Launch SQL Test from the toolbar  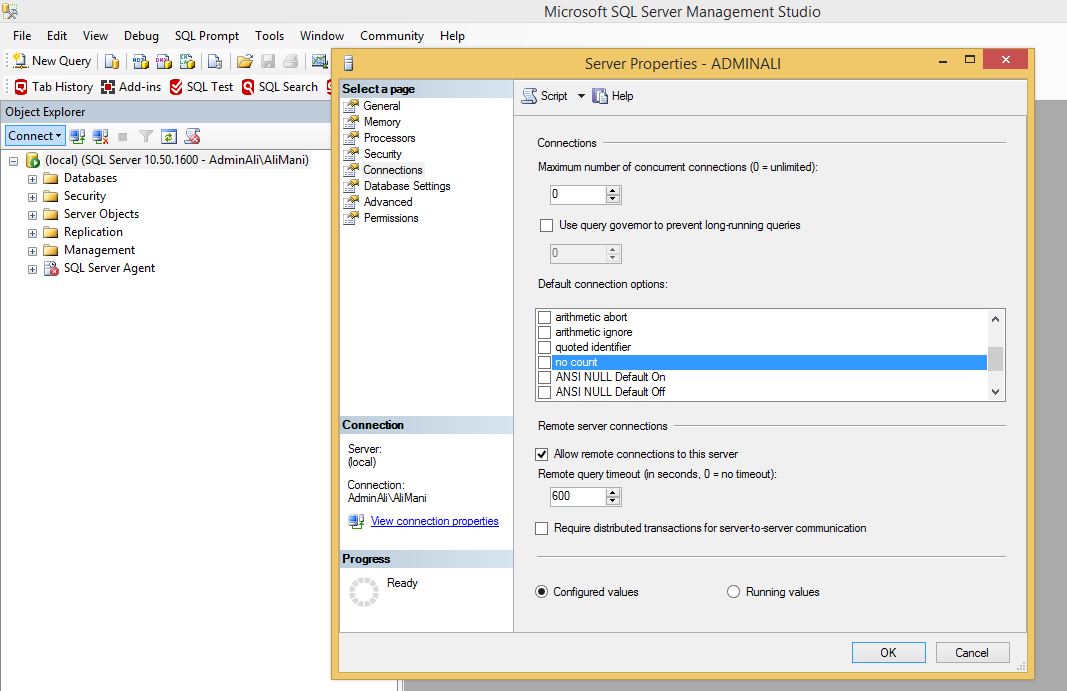coord(201,87)
